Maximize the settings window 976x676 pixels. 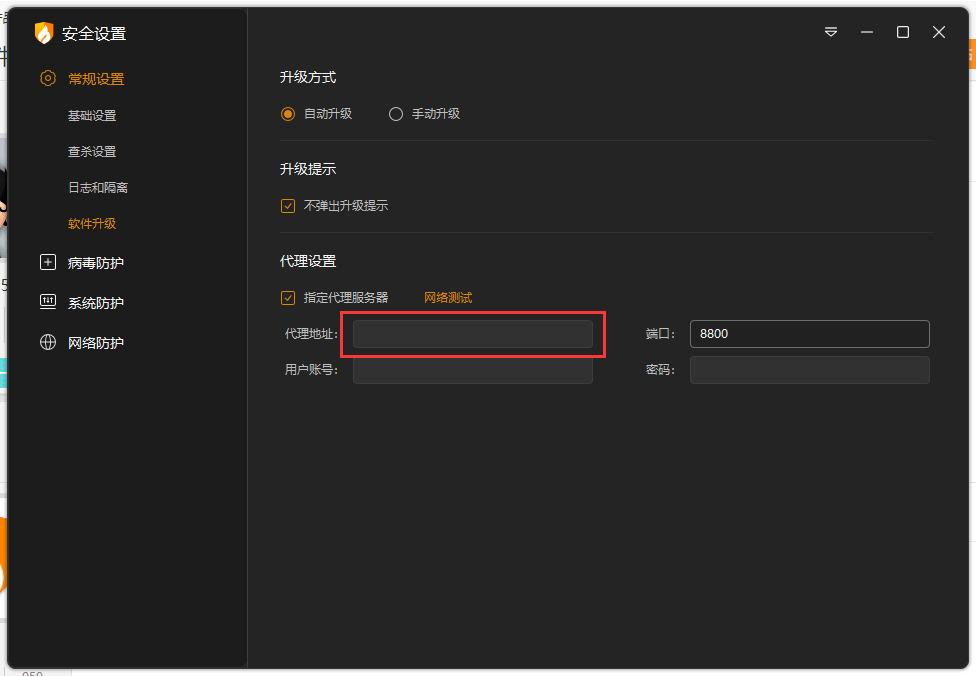(903, 32)
